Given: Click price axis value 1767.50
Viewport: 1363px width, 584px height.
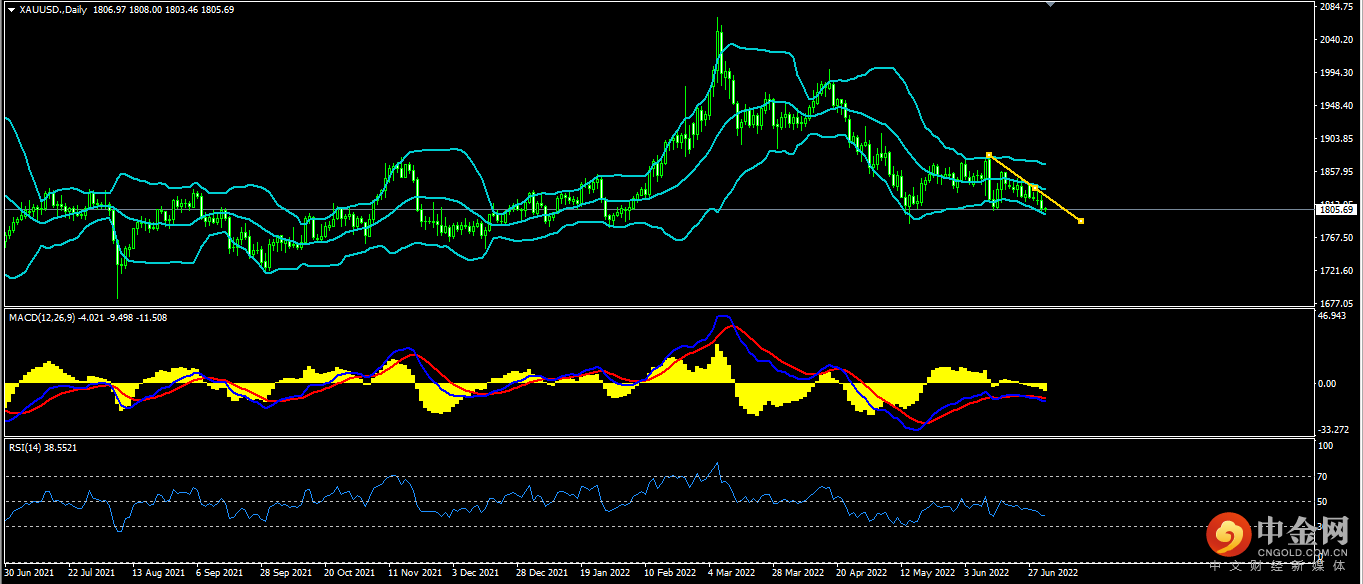Looking at the screenshot, I should (x=1336, y=238).
